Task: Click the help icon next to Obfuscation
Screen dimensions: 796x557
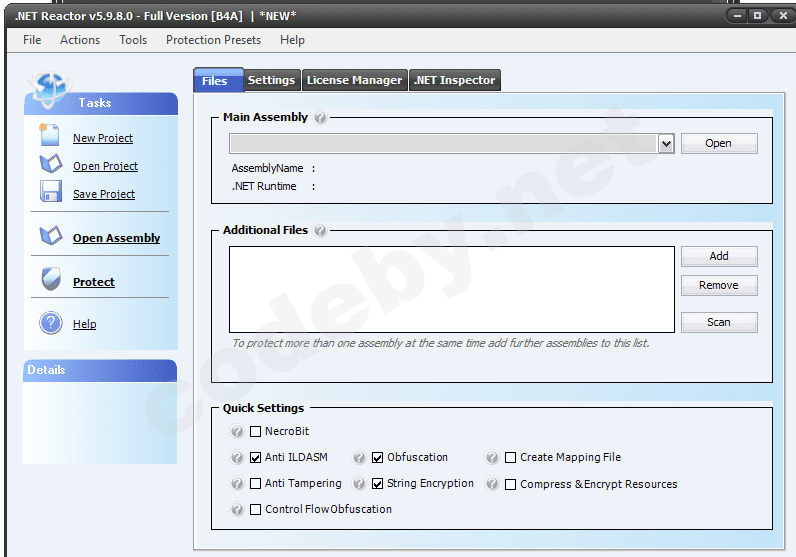Action: (x=359, y=457)
